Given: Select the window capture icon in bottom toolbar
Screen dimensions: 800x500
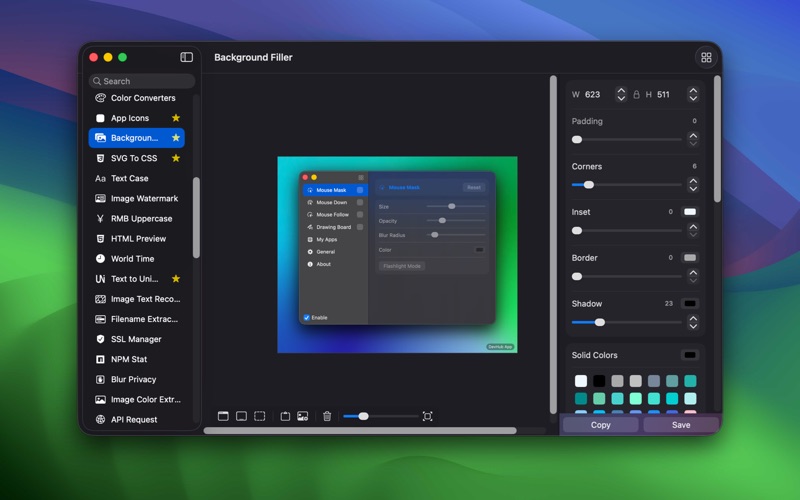Looking at the screenshot, I should pos(223,416).
